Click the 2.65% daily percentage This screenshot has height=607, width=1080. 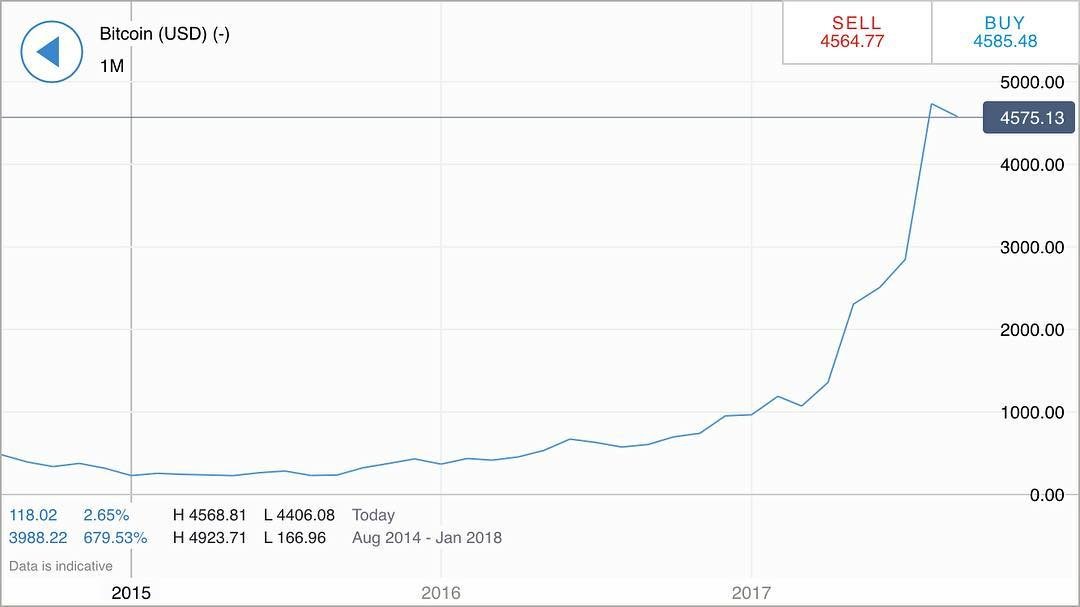[106, 515]
